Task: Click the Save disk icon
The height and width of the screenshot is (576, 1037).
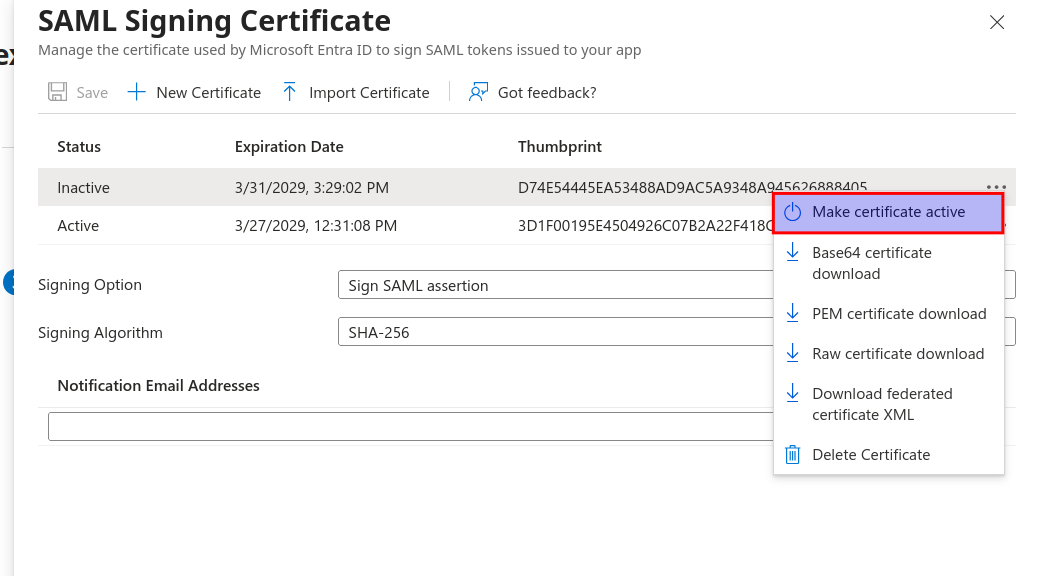Action: pos(57,91)
